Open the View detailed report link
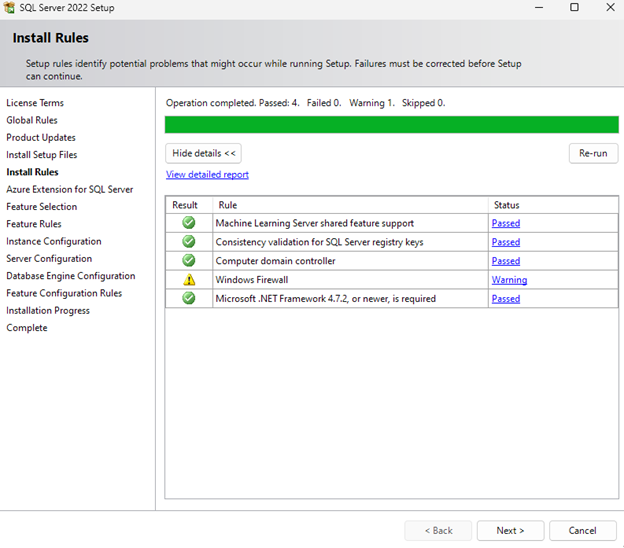The width and height of the screenshot is (624, 548). [207, 175]
